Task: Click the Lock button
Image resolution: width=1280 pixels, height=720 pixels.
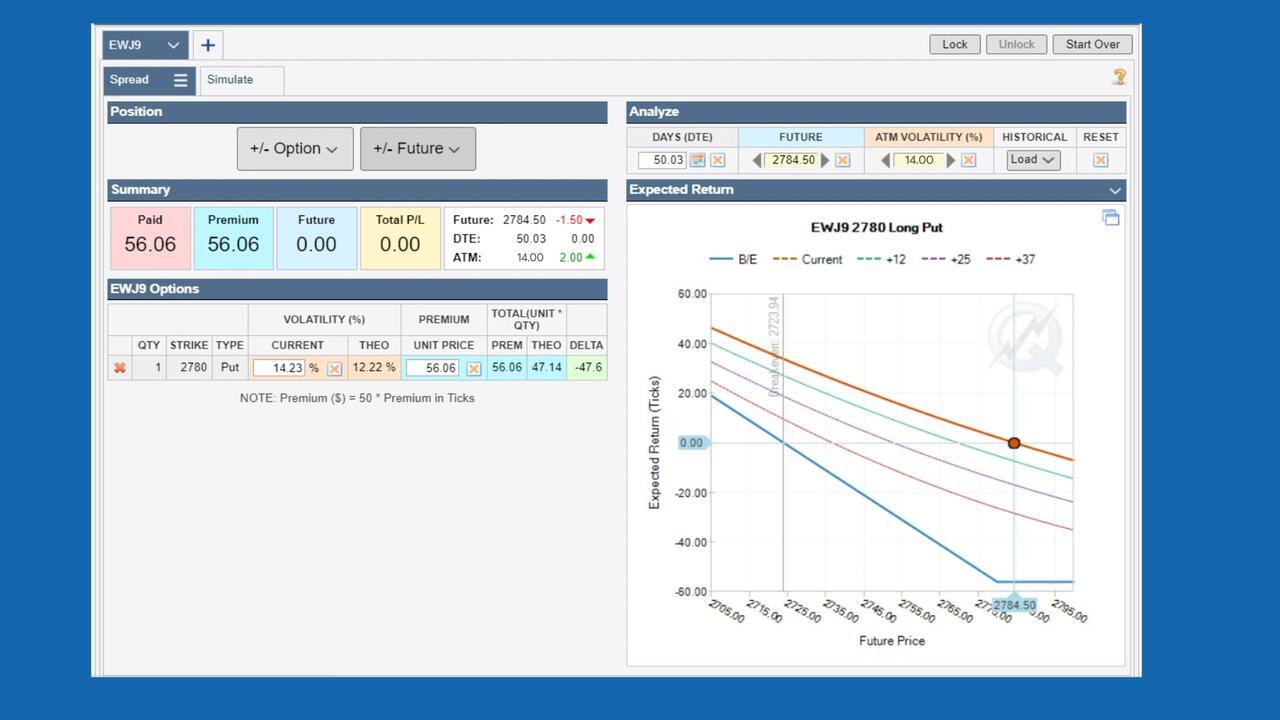Action: coord(954,44)
